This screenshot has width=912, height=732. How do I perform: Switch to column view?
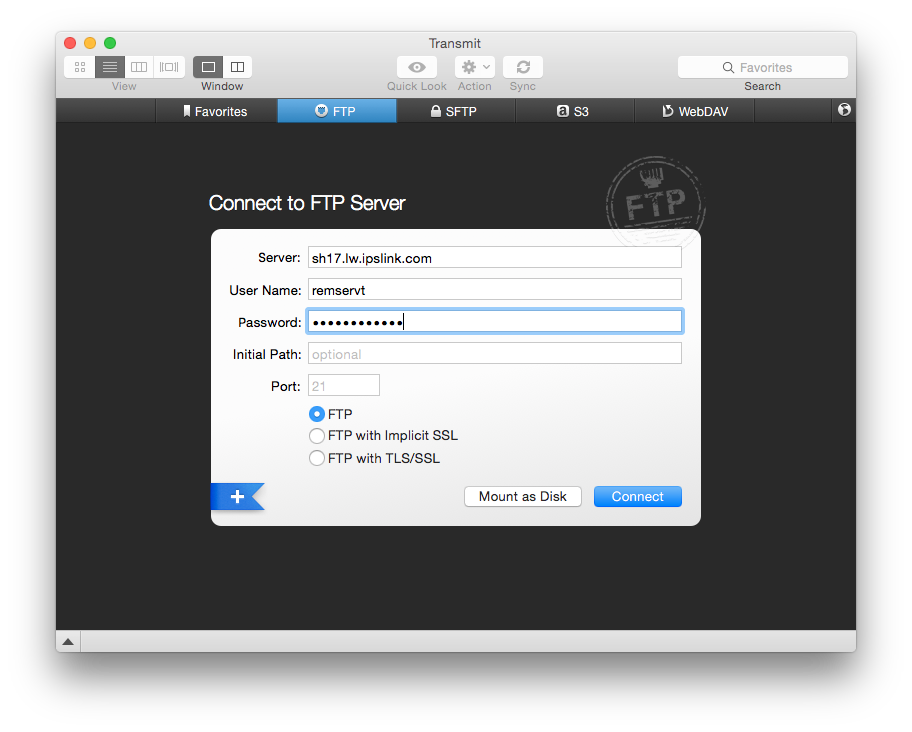[139, 67]
